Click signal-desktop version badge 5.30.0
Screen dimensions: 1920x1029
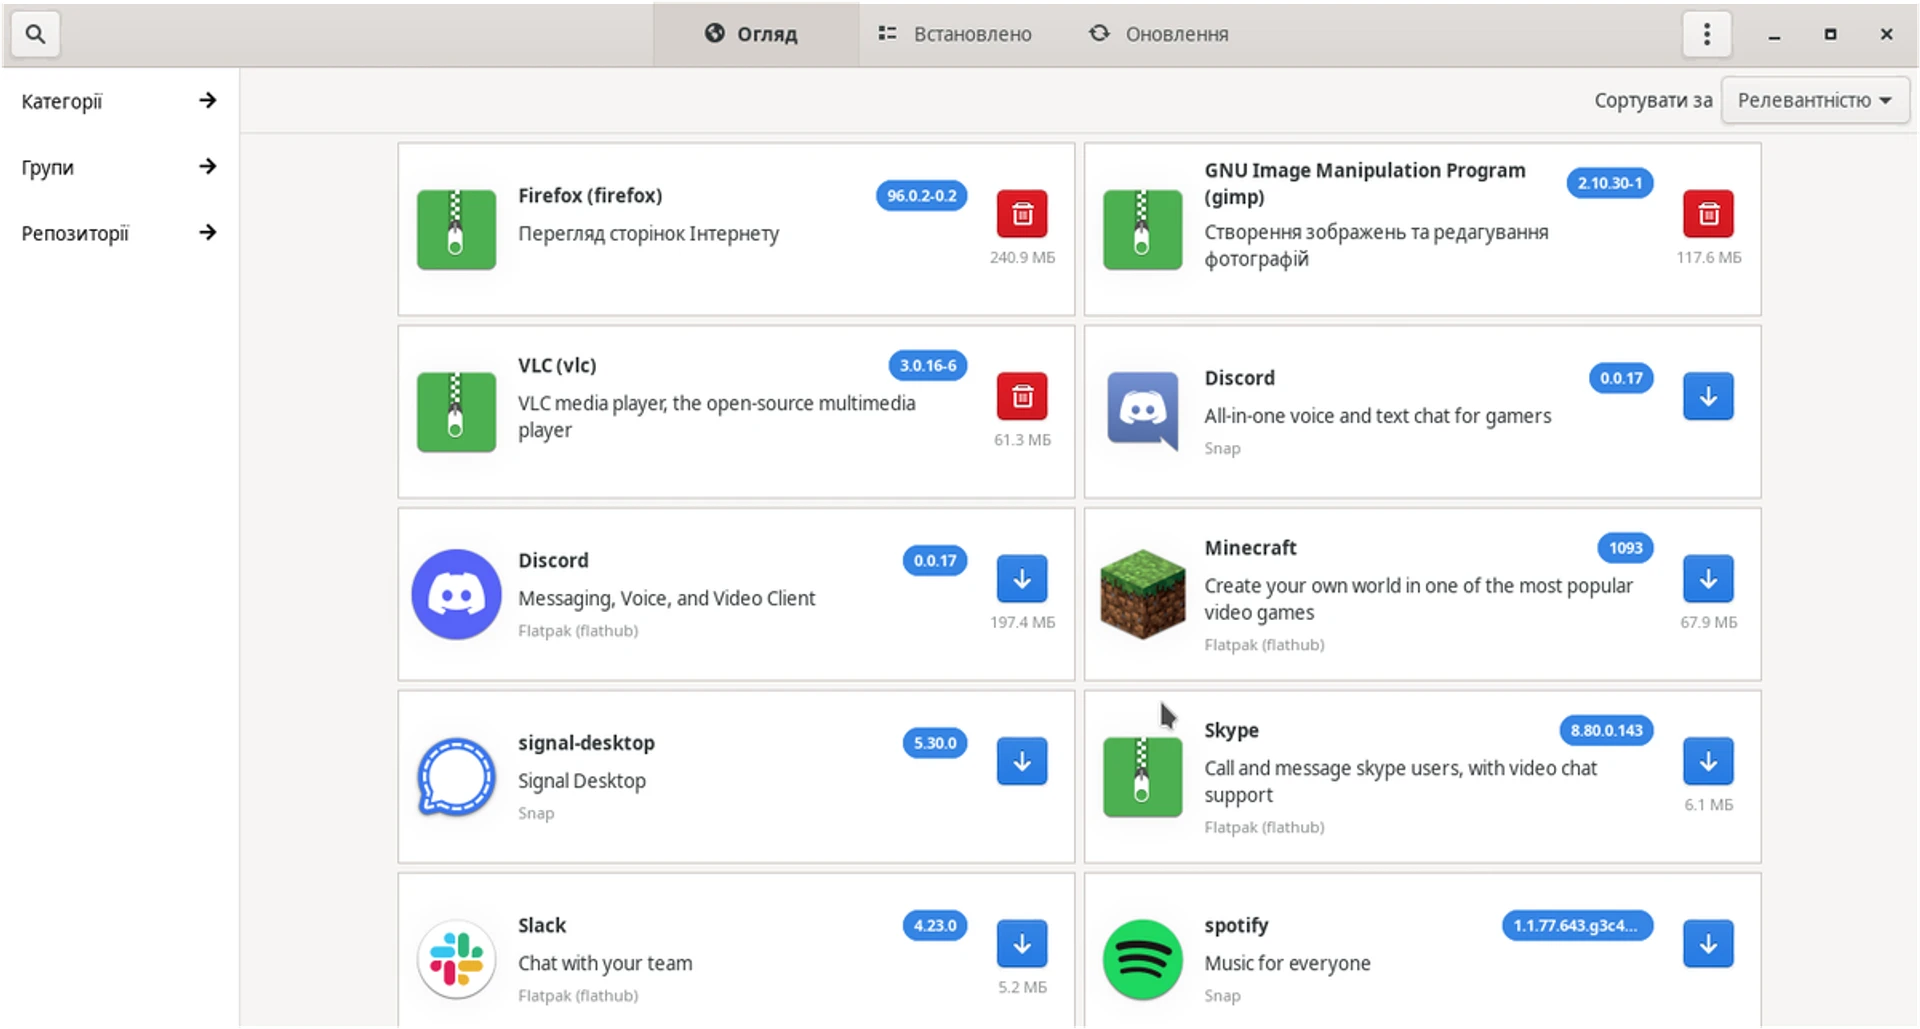(935, 743)
